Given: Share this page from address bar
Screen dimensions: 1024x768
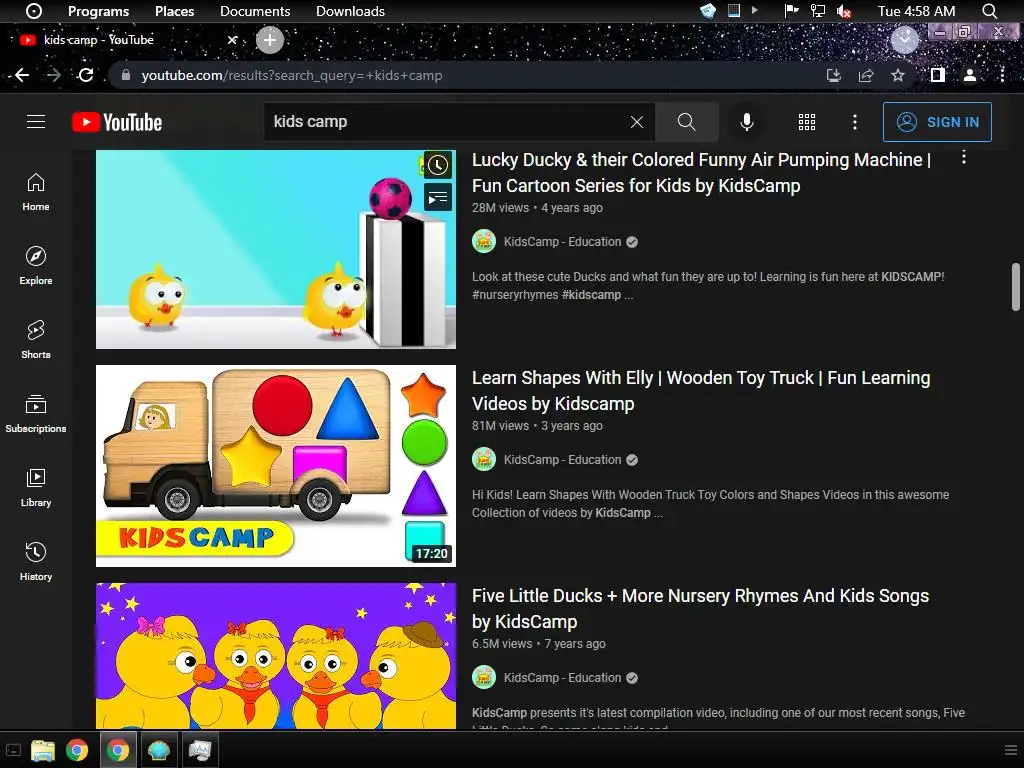Looking at the screenshot, I should [x=866, y=75].
